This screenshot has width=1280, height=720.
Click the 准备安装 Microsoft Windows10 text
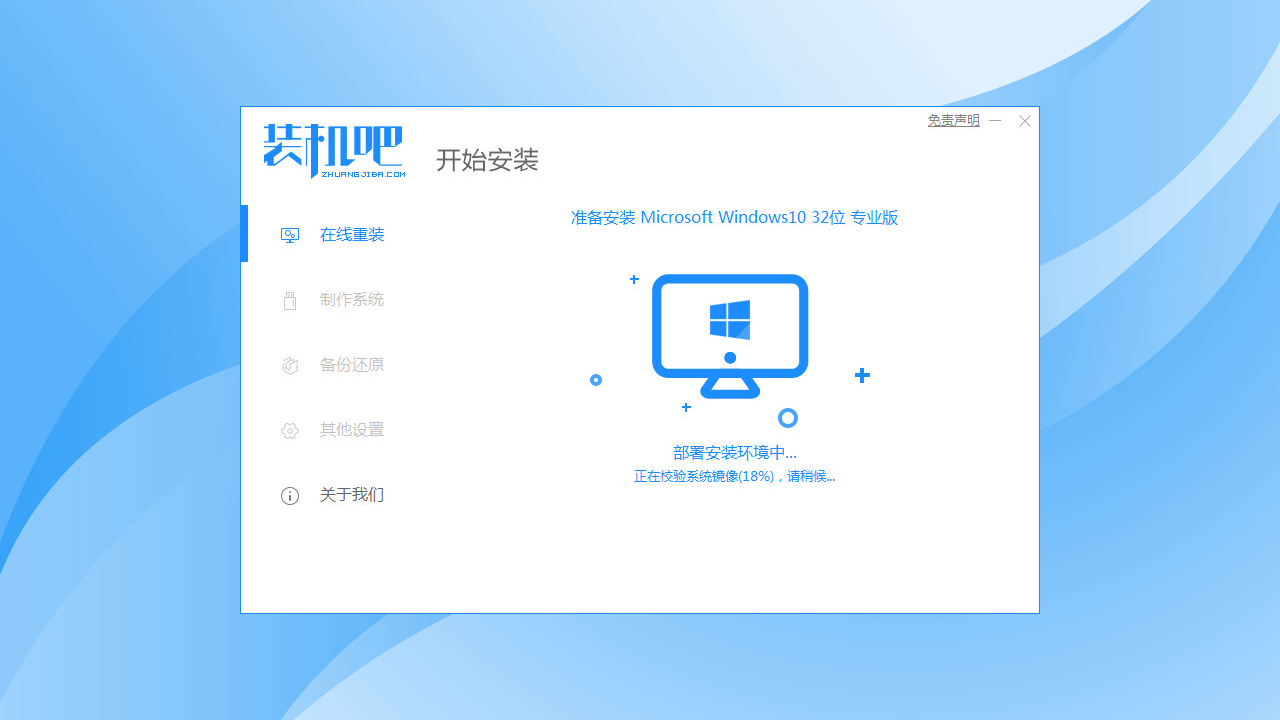(x=734, y=217)
